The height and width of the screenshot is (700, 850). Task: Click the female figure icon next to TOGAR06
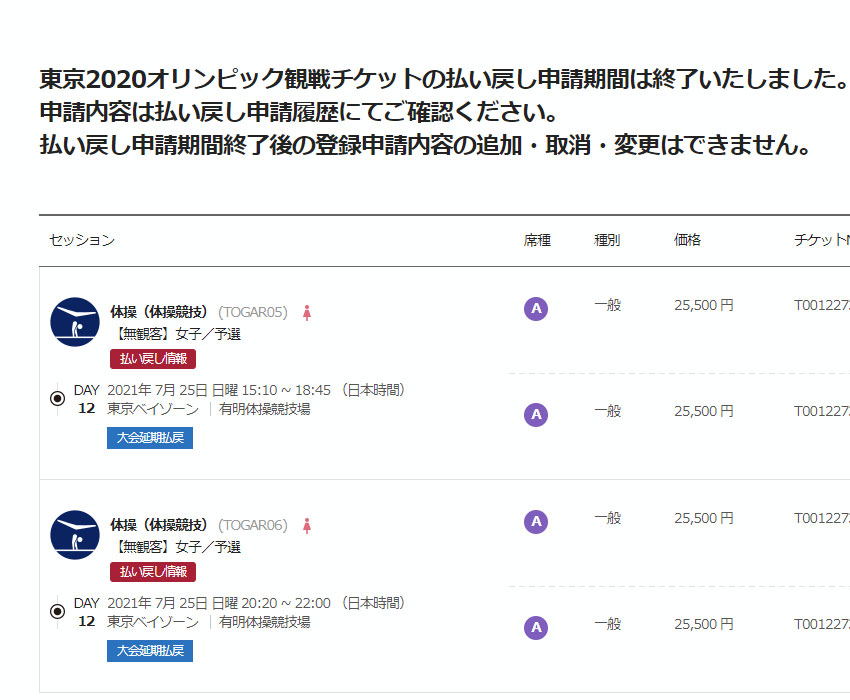pyautogui.click(x=307, y=526)
